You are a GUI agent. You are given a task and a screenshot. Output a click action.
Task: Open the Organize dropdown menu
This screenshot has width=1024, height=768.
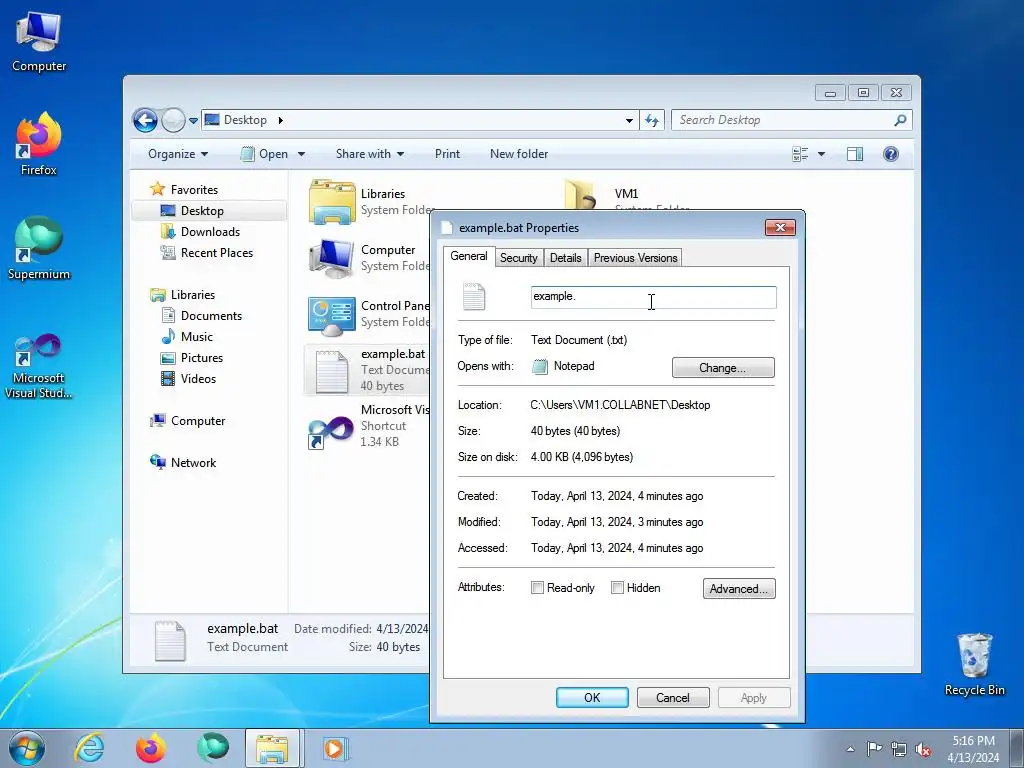tap(178, 154)
